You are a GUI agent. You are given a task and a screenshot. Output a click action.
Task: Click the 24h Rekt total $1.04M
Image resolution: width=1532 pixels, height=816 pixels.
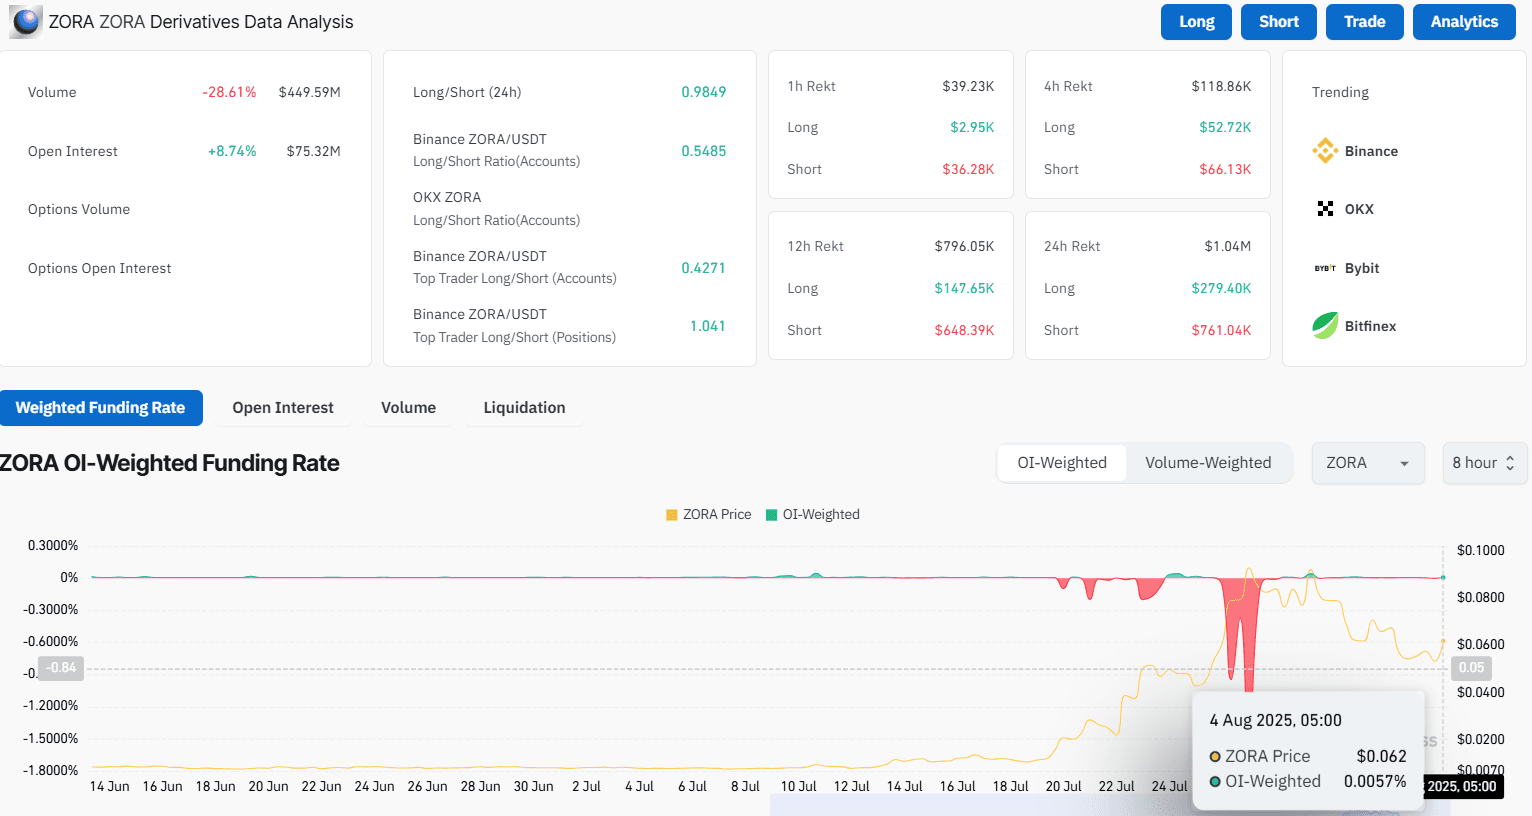pyautogui.click(x=1228, y=246)
